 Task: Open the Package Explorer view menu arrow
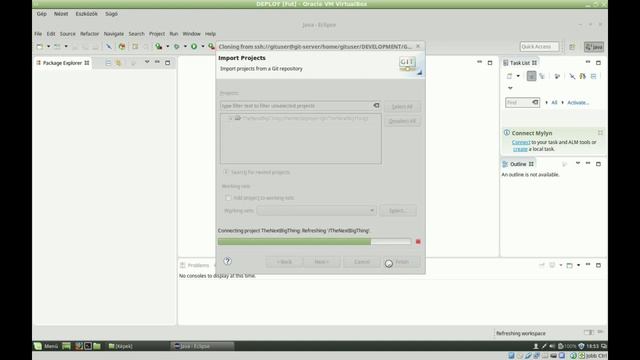[147, 62]
